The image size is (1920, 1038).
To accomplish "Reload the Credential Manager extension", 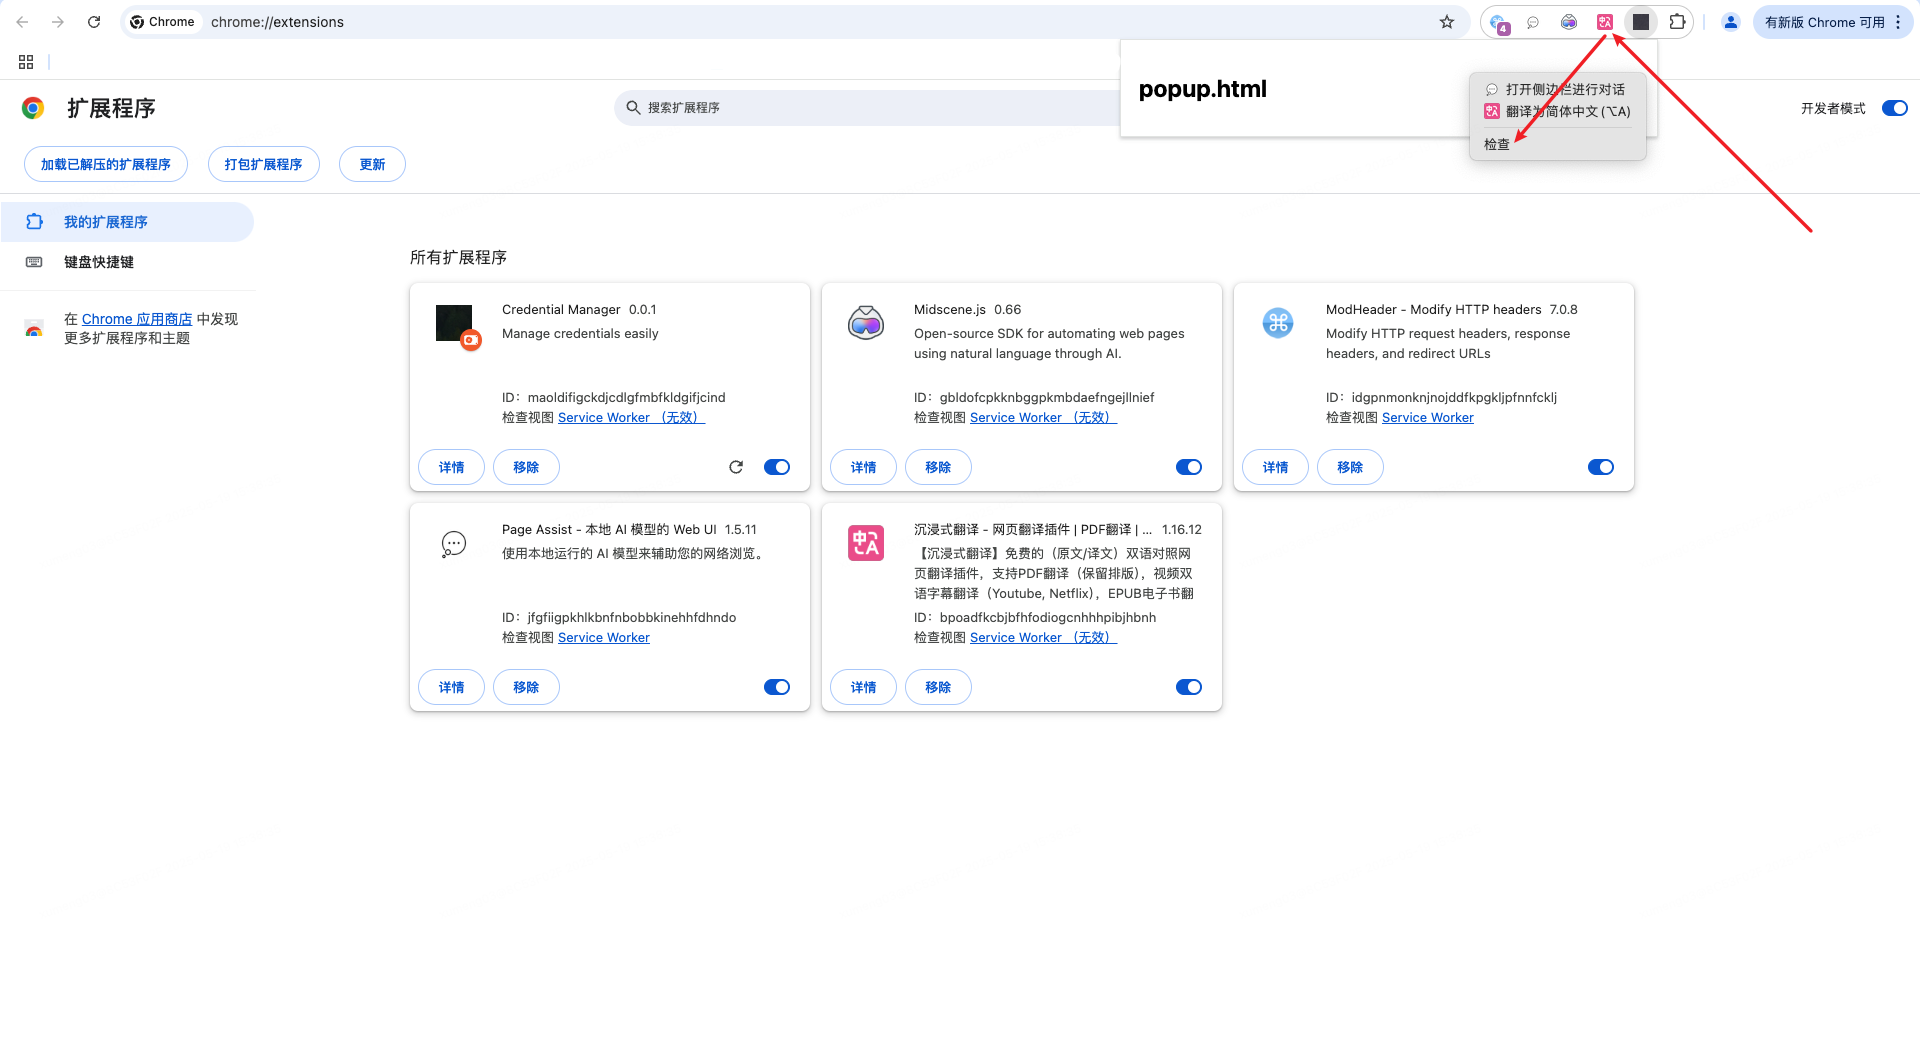I will click(x=736, y=467).
